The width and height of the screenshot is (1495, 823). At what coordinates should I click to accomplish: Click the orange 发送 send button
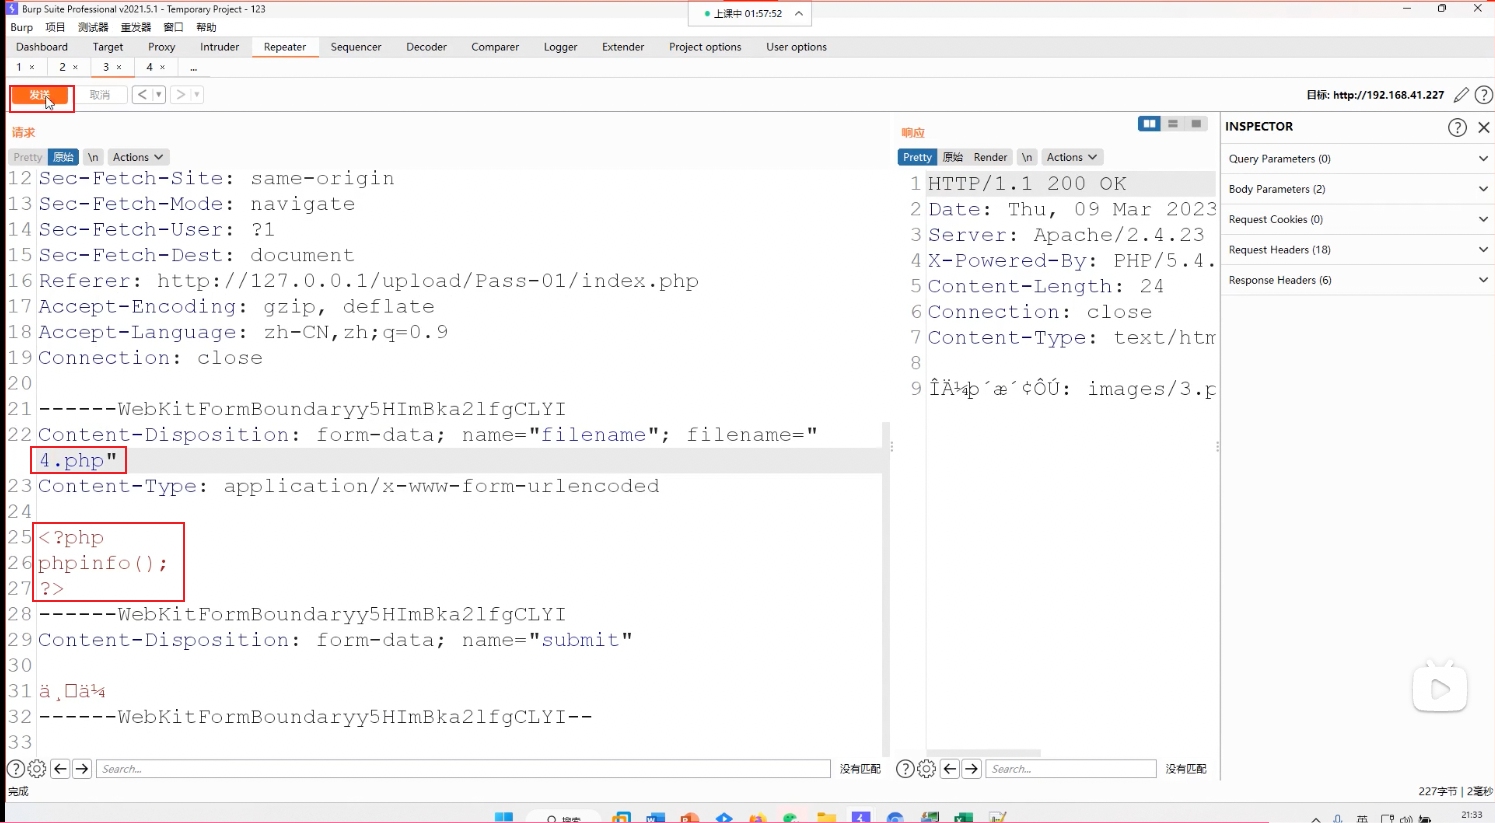40,95
